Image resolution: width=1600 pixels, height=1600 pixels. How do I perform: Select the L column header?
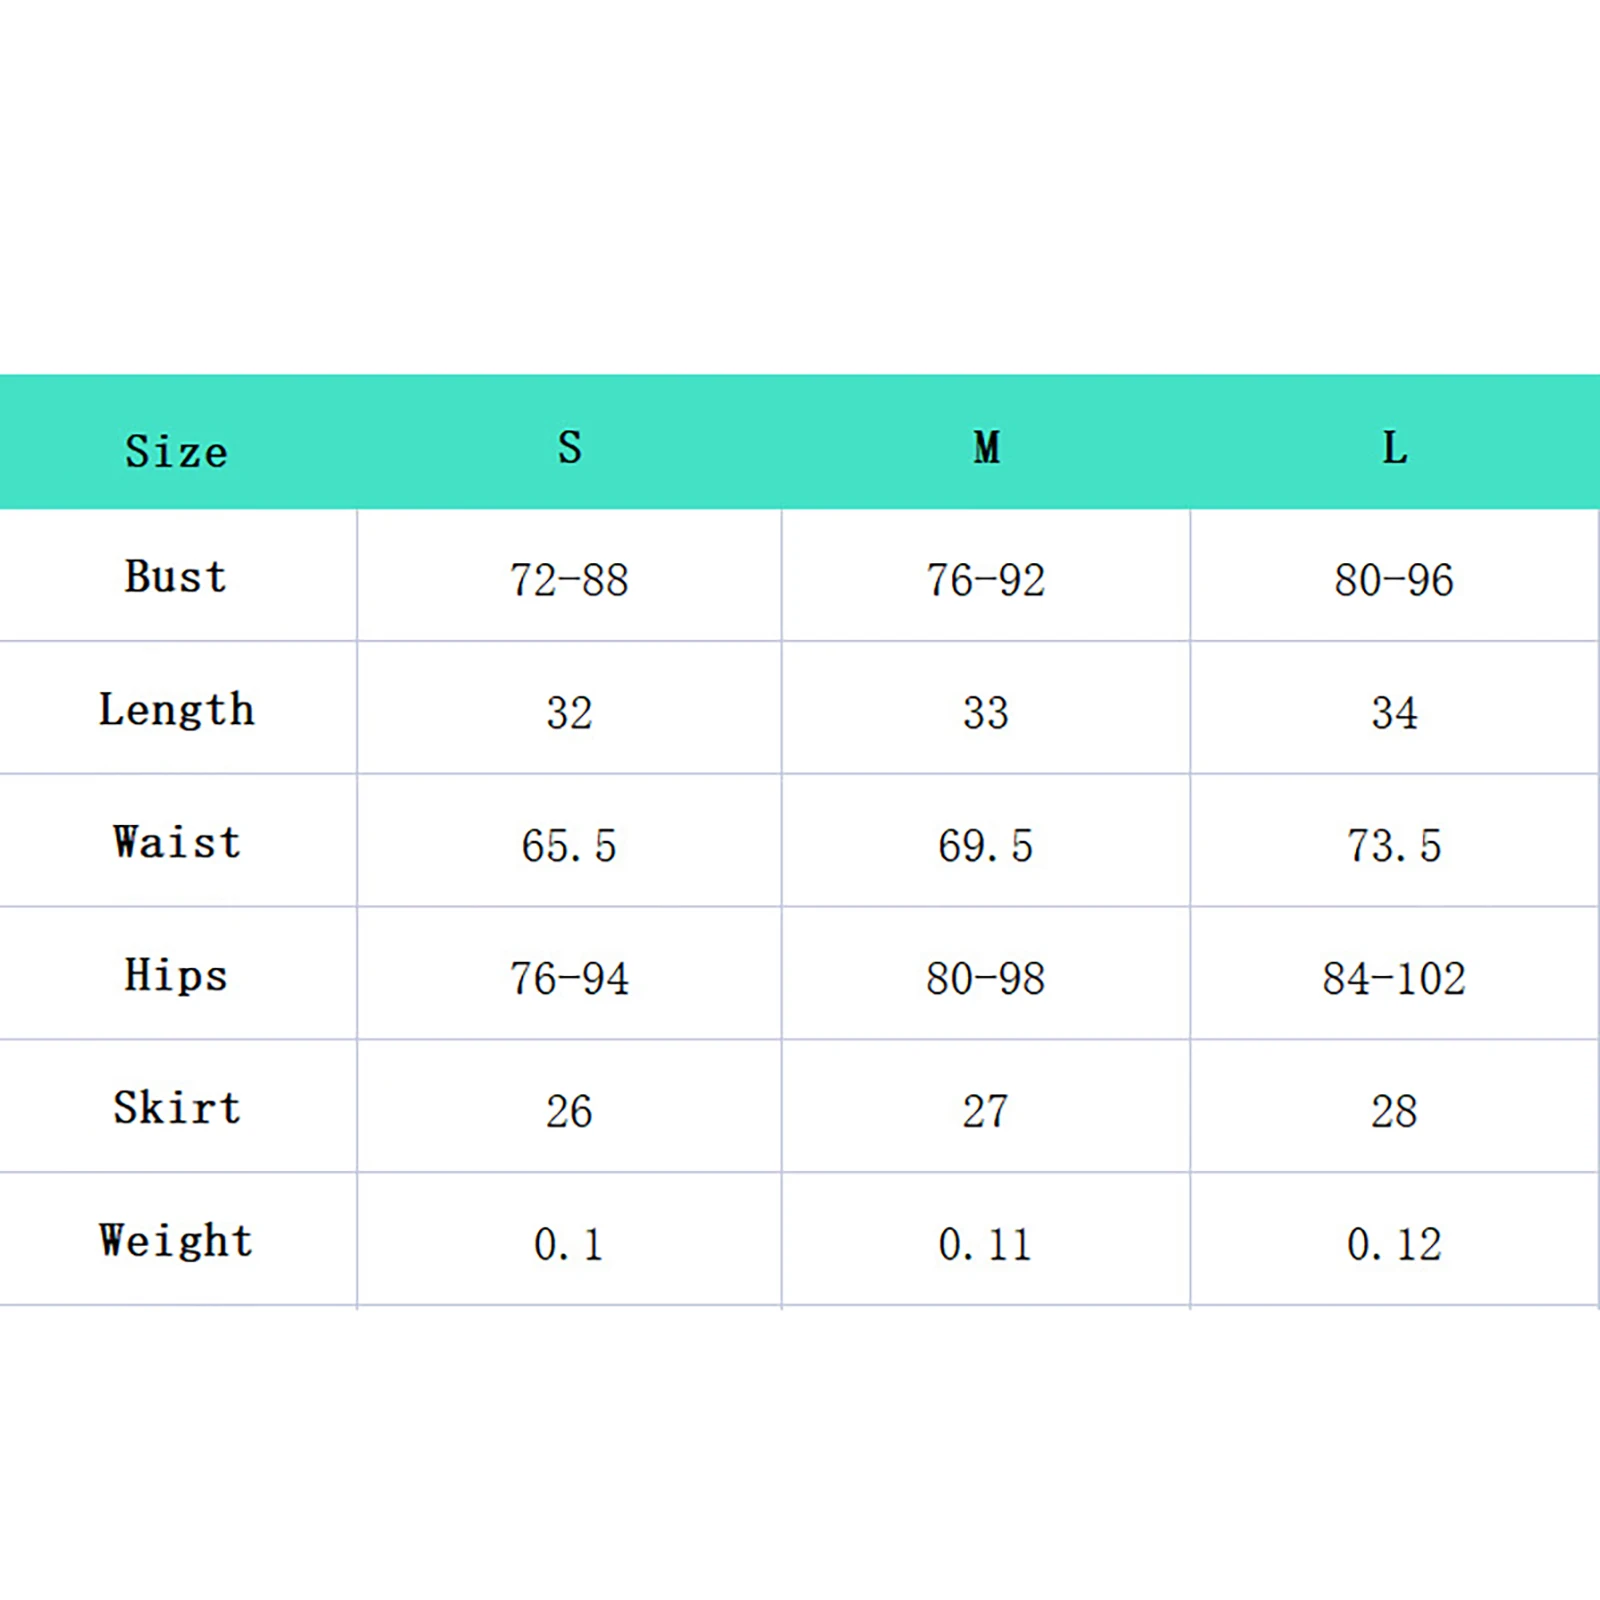(1394, 447)
